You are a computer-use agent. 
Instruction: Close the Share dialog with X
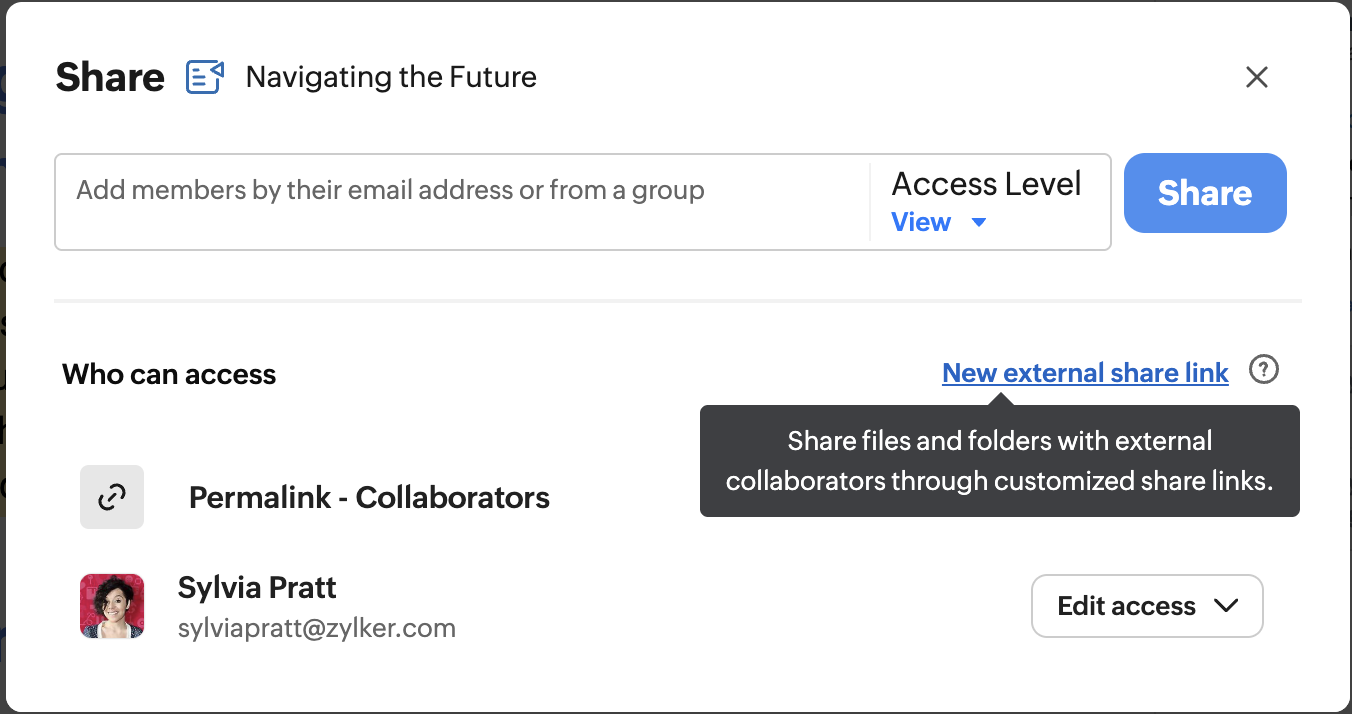click(1256, 77)
